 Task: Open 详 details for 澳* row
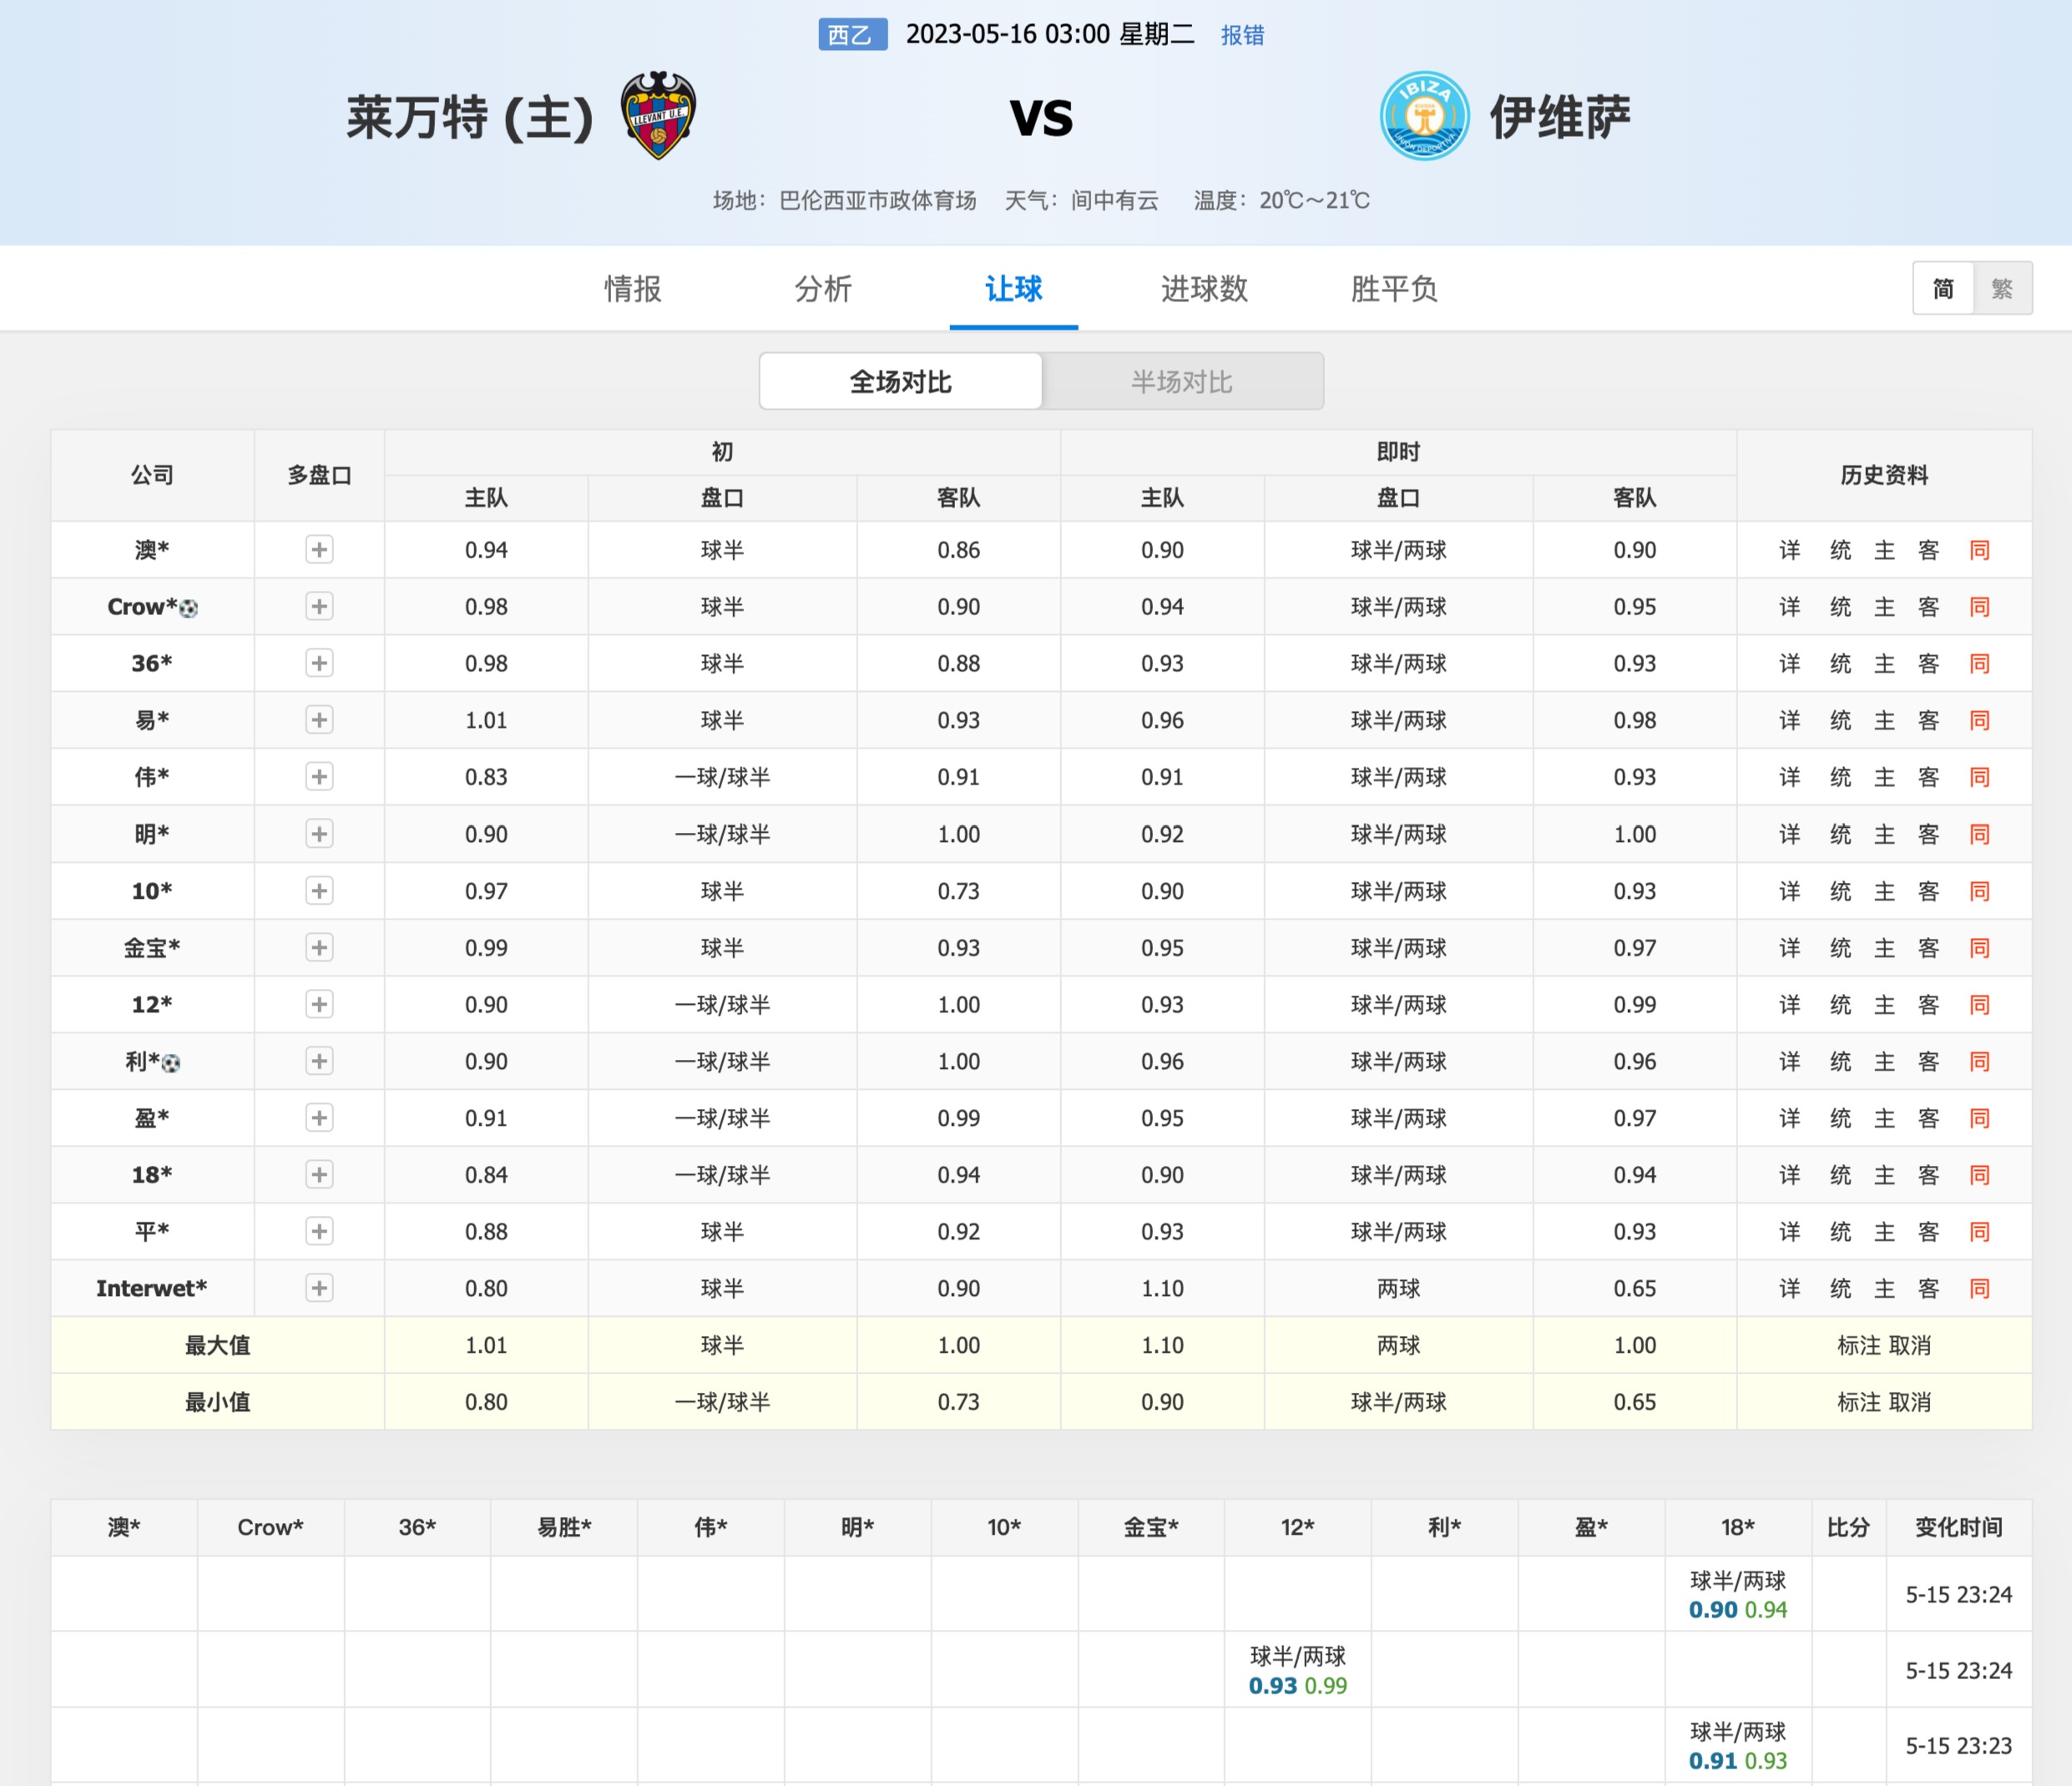click(x=1789, y=550)
